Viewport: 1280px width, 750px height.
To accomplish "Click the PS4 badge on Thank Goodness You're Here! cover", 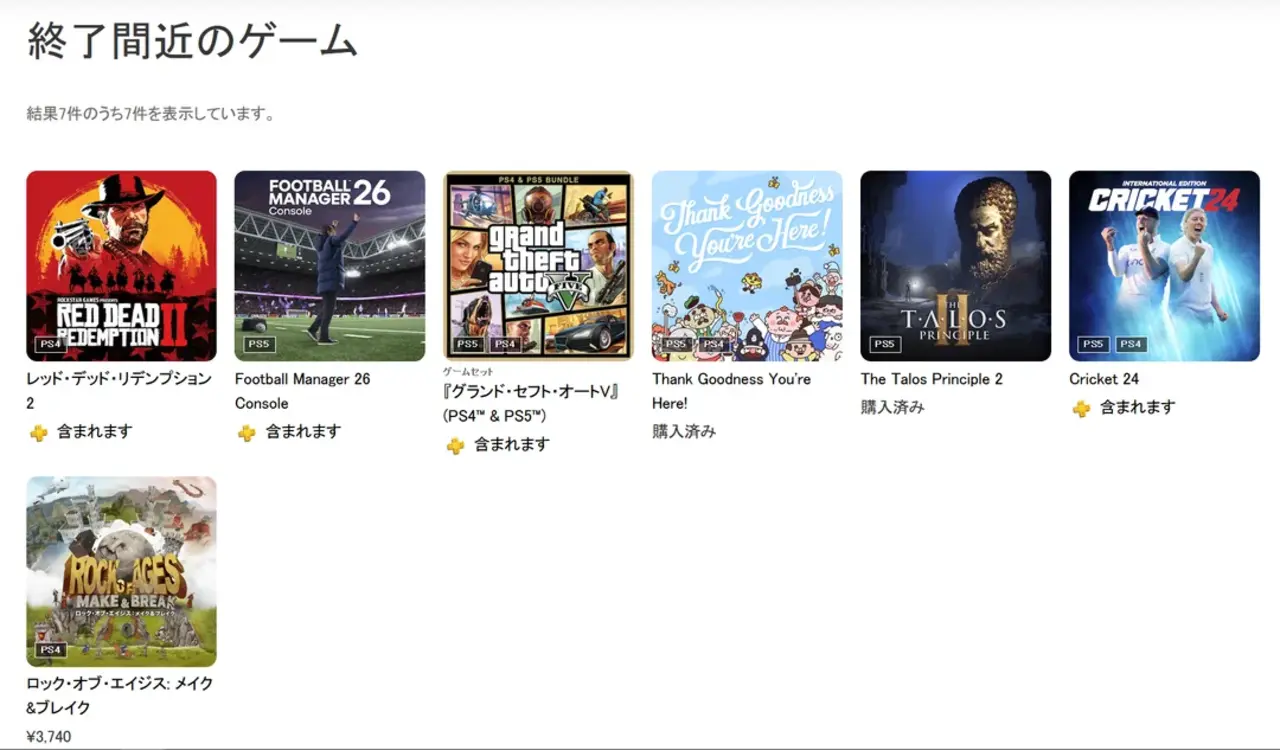I will (x=714, y=345).
